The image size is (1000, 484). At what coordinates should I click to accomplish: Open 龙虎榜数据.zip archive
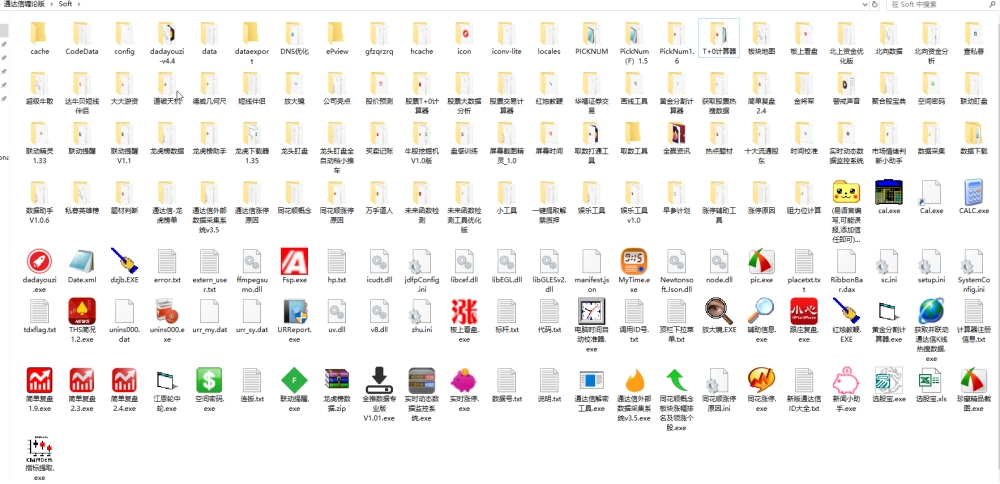336,380
